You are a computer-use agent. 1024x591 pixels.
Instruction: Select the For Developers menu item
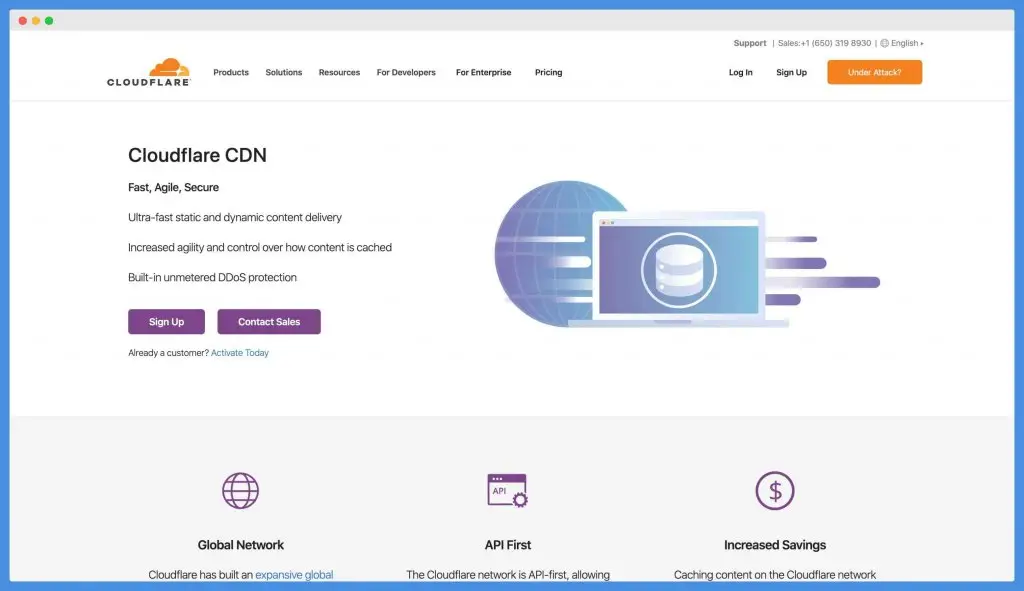coord(406,72)
